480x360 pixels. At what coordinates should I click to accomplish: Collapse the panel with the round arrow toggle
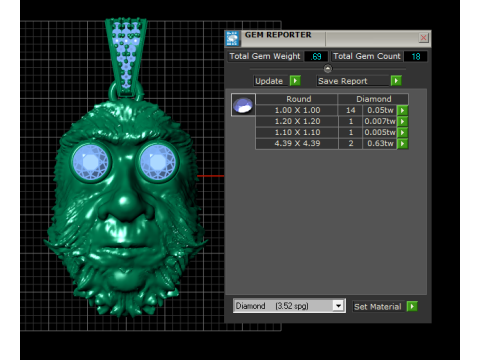328,69
